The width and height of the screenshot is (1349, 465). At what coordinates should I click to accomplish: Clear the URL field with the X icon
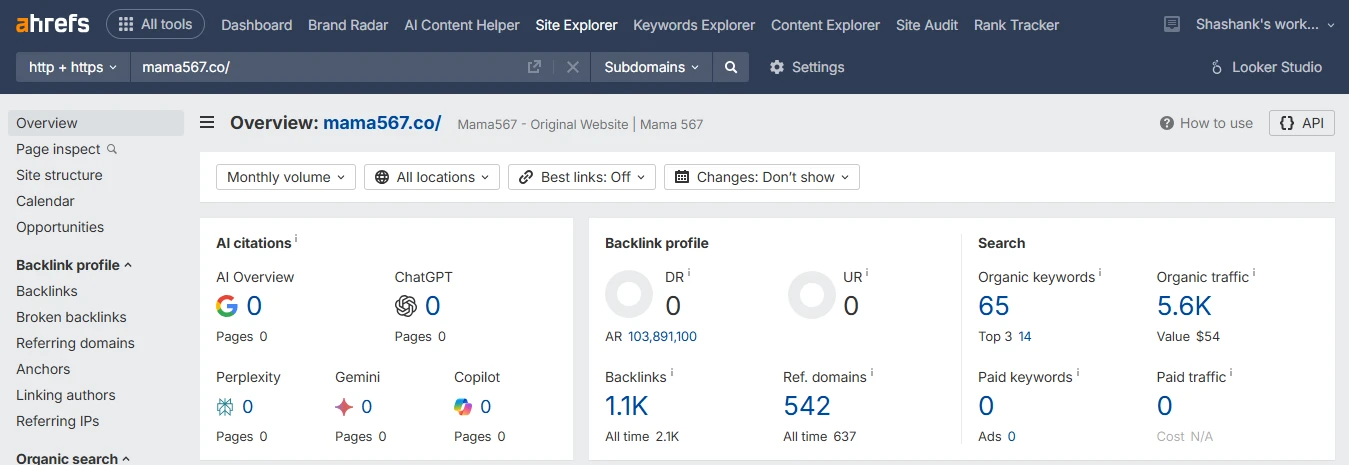(573, 67)
